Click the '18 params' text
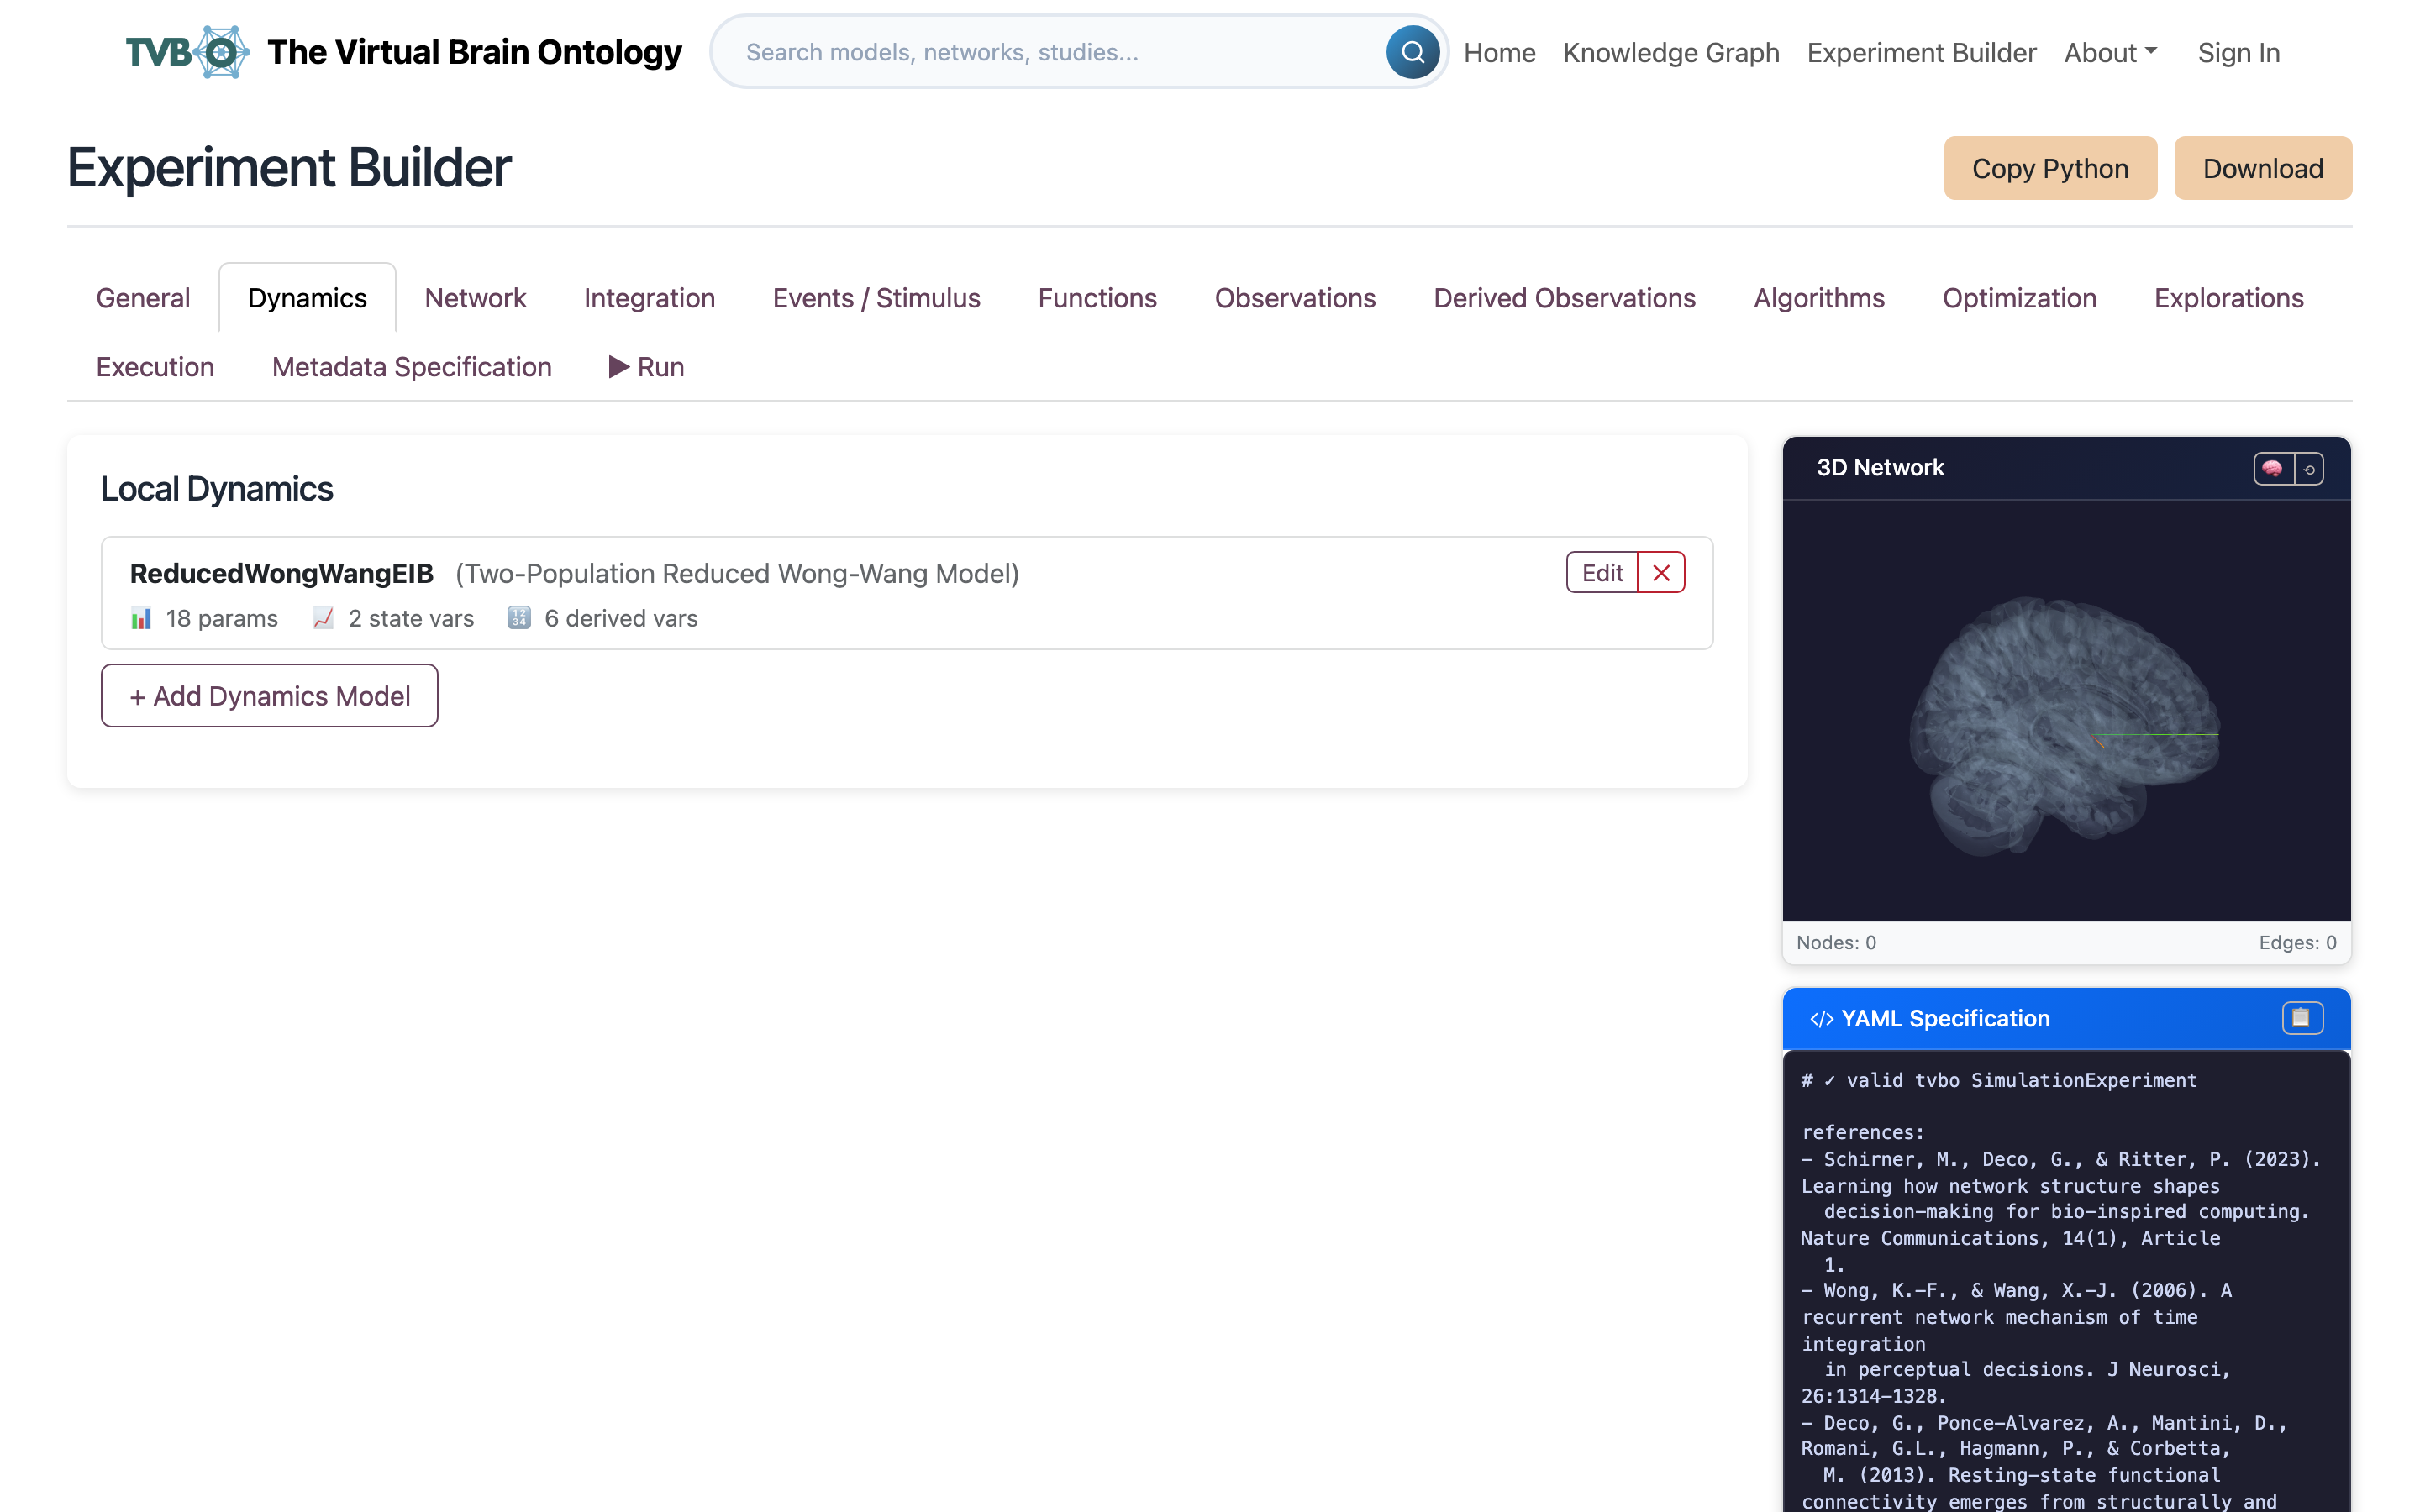2420x1512 pixels. [x=222, y=619]
